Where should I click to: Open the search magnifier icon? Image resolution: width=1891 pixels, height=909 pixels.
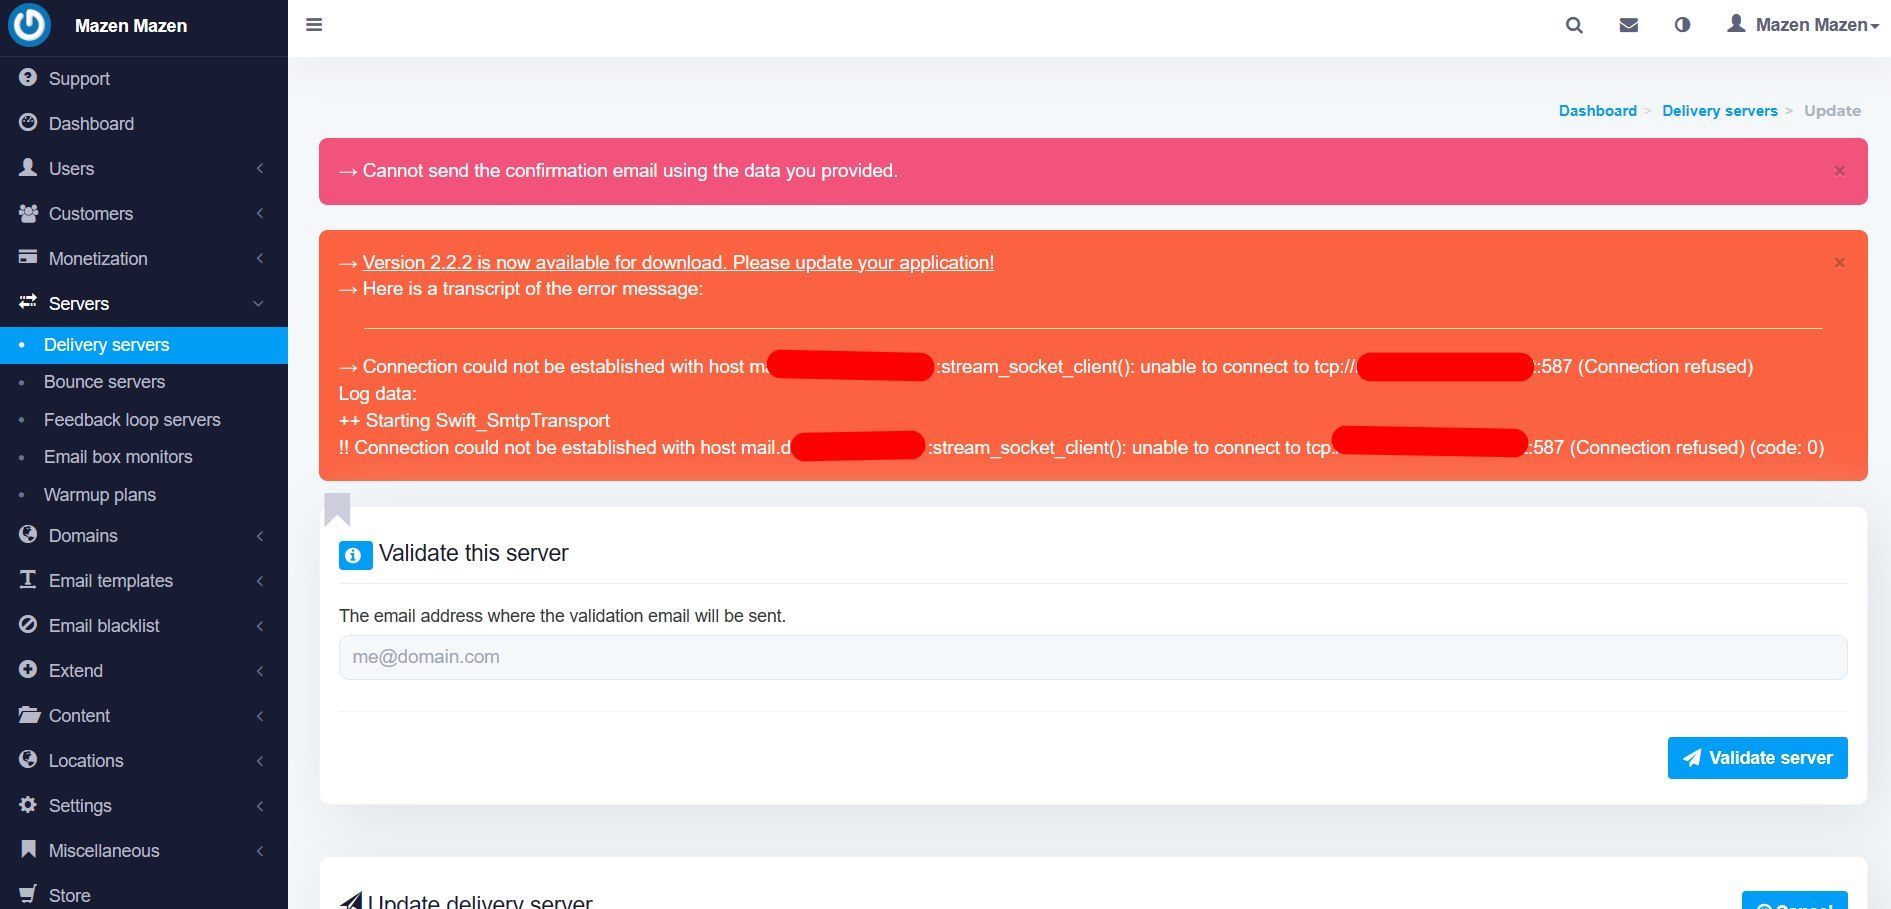[x=1574, y=25]
